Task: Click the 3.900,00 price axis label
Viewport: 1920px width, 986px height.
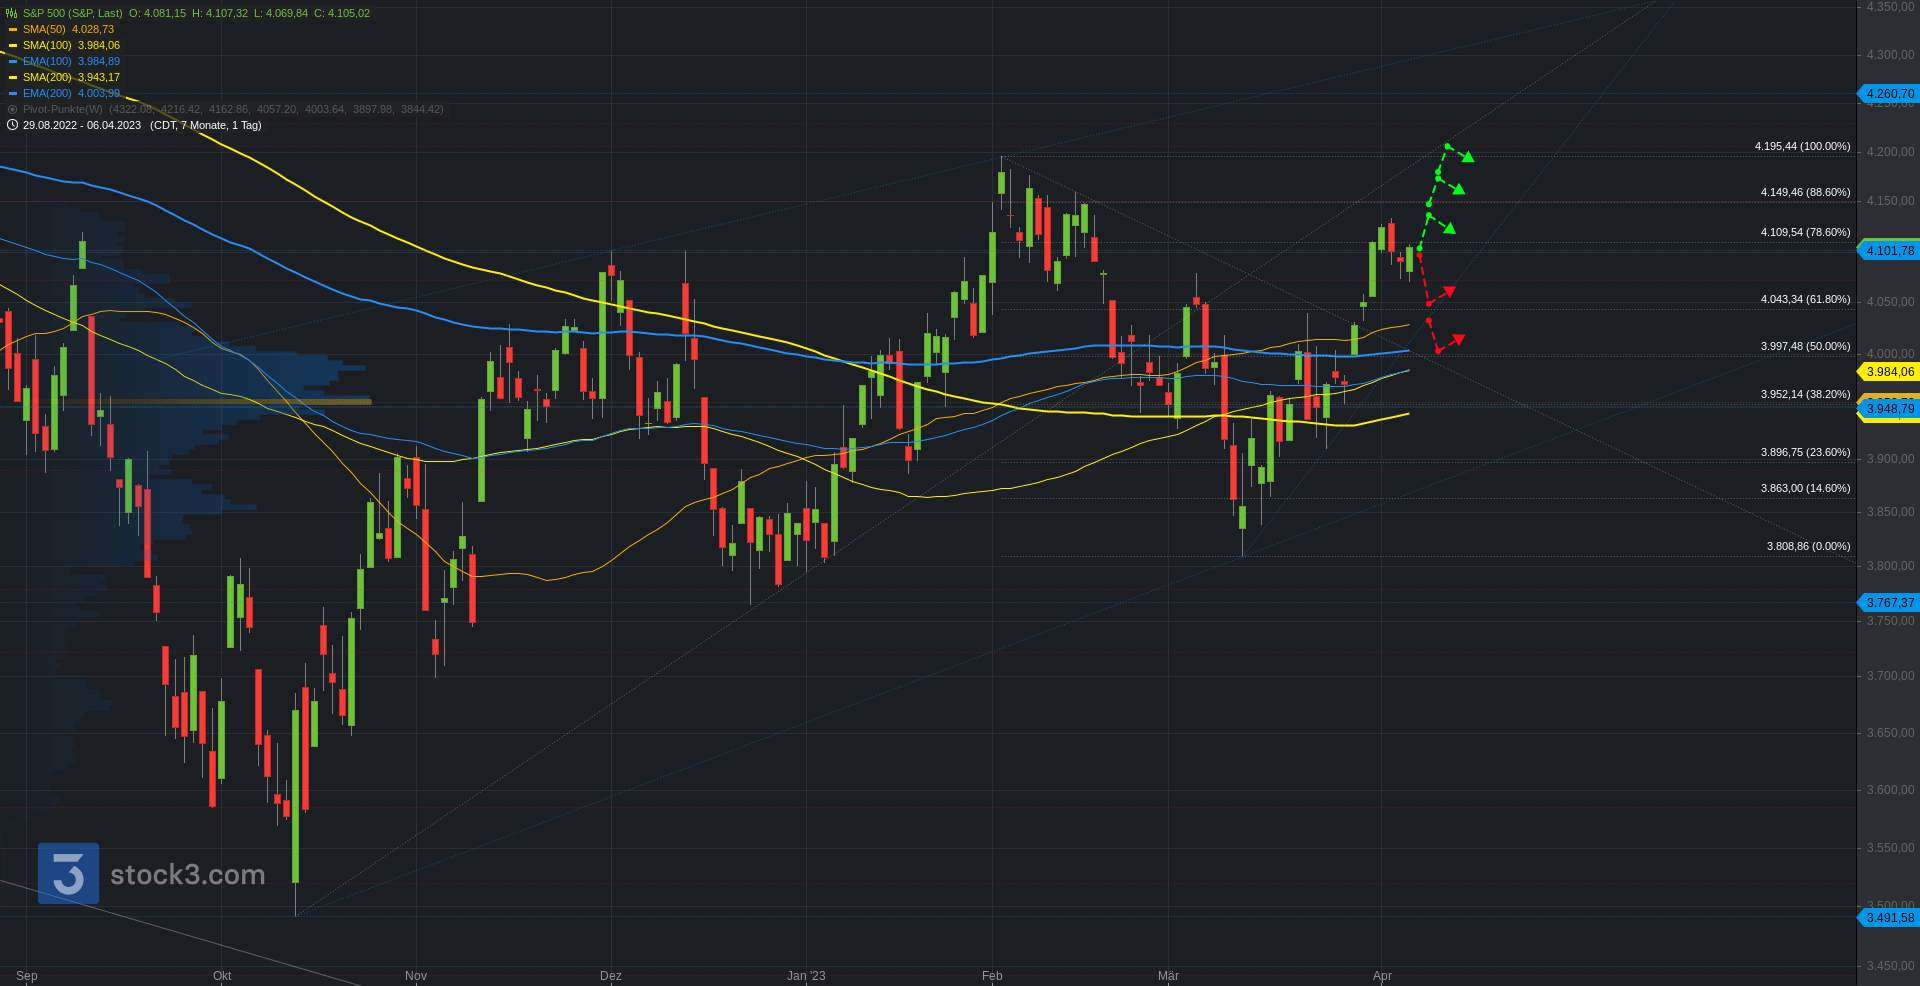Action: [1890, 459]
